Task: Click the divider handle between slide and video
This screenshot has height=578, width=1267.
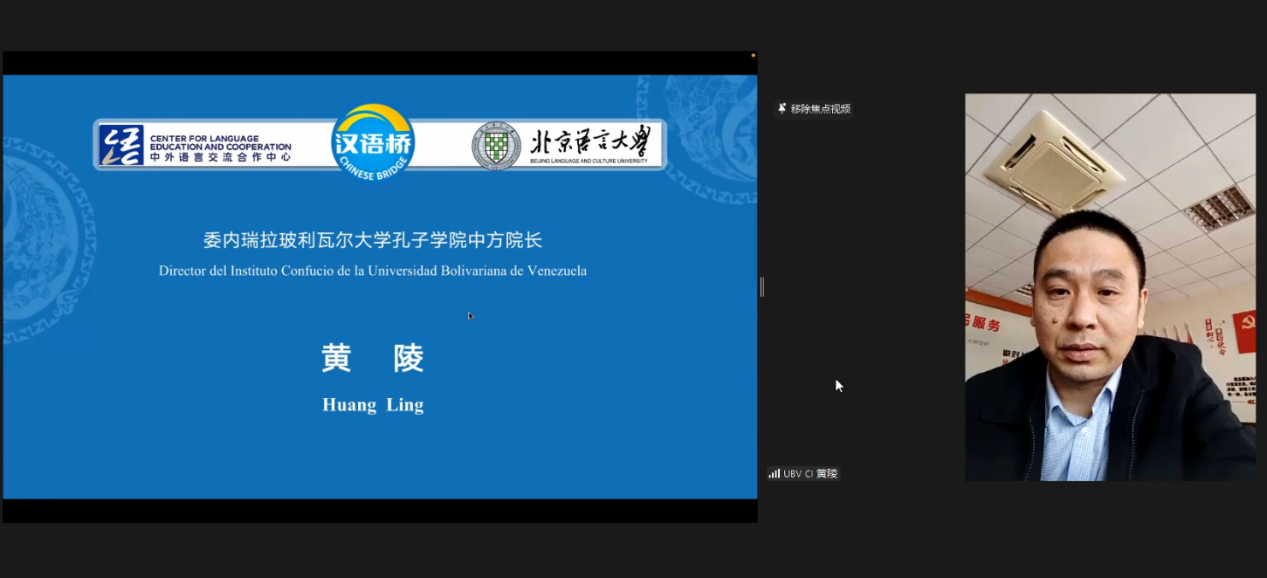Action: 762,287
